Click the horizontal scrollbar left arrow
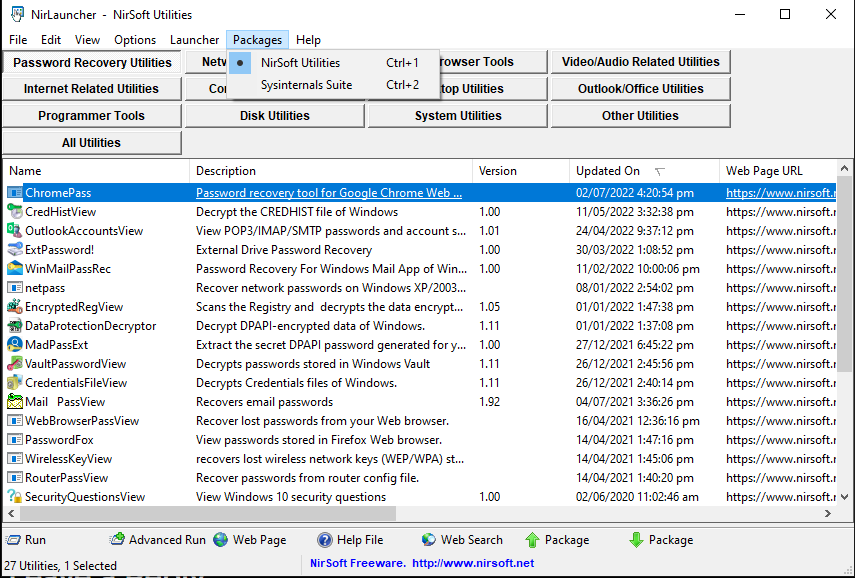855x578 pixels. (11, 513)
